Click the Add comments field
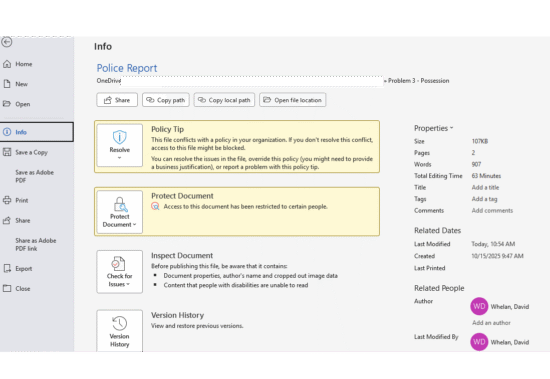Image resolution: width=550 pixels, height=379 pixels. (x=492, y=211)
